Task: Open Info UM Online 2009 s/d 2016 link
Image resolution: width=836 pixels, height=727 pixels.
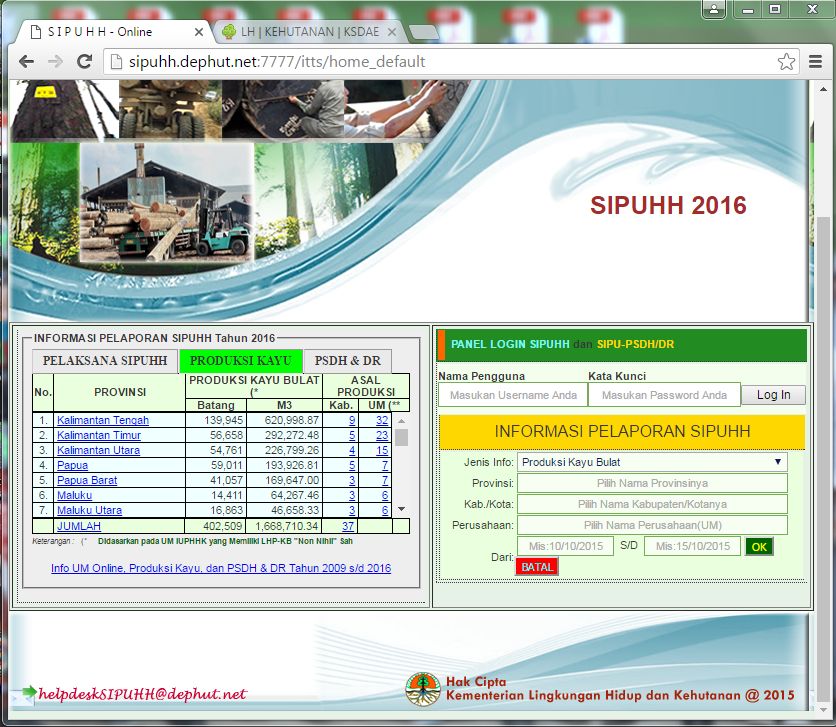Action: click(221, 568)
